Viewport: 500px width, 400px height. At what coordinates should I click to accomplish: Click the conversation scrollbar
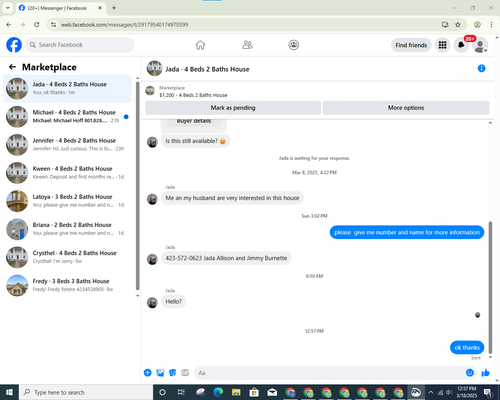coord(490,287)
